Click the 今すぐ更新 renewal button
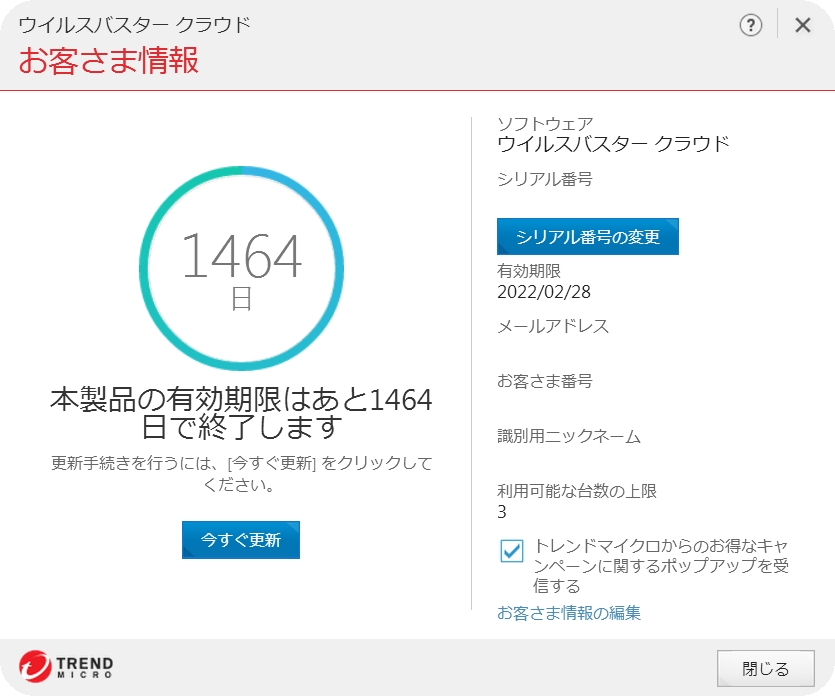 tap(240, 539)
